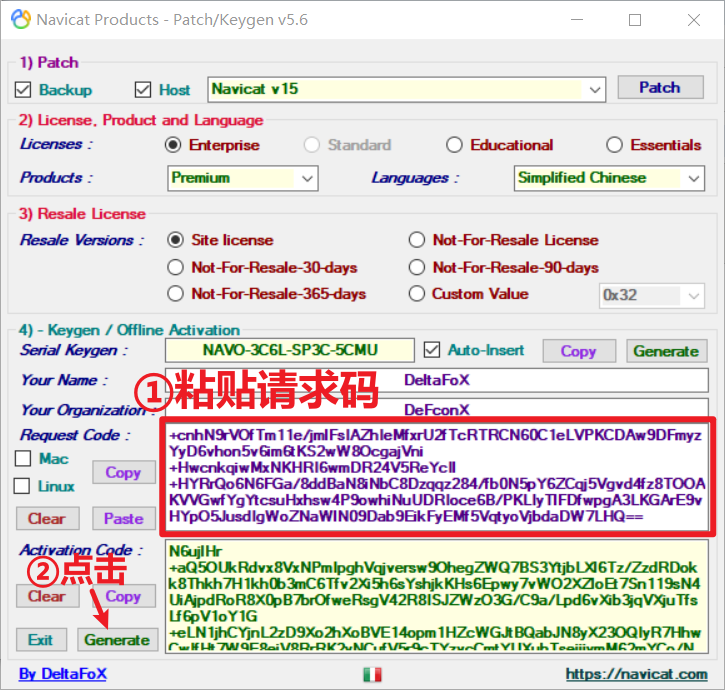Toggle the Host checkbox
725x690 pixels.
point(143,90)
